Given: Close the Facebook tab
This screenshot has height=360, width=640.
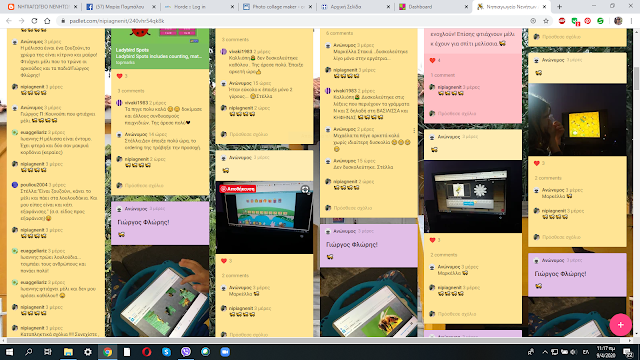Looking at the screenshot, I should click(154, 7).
